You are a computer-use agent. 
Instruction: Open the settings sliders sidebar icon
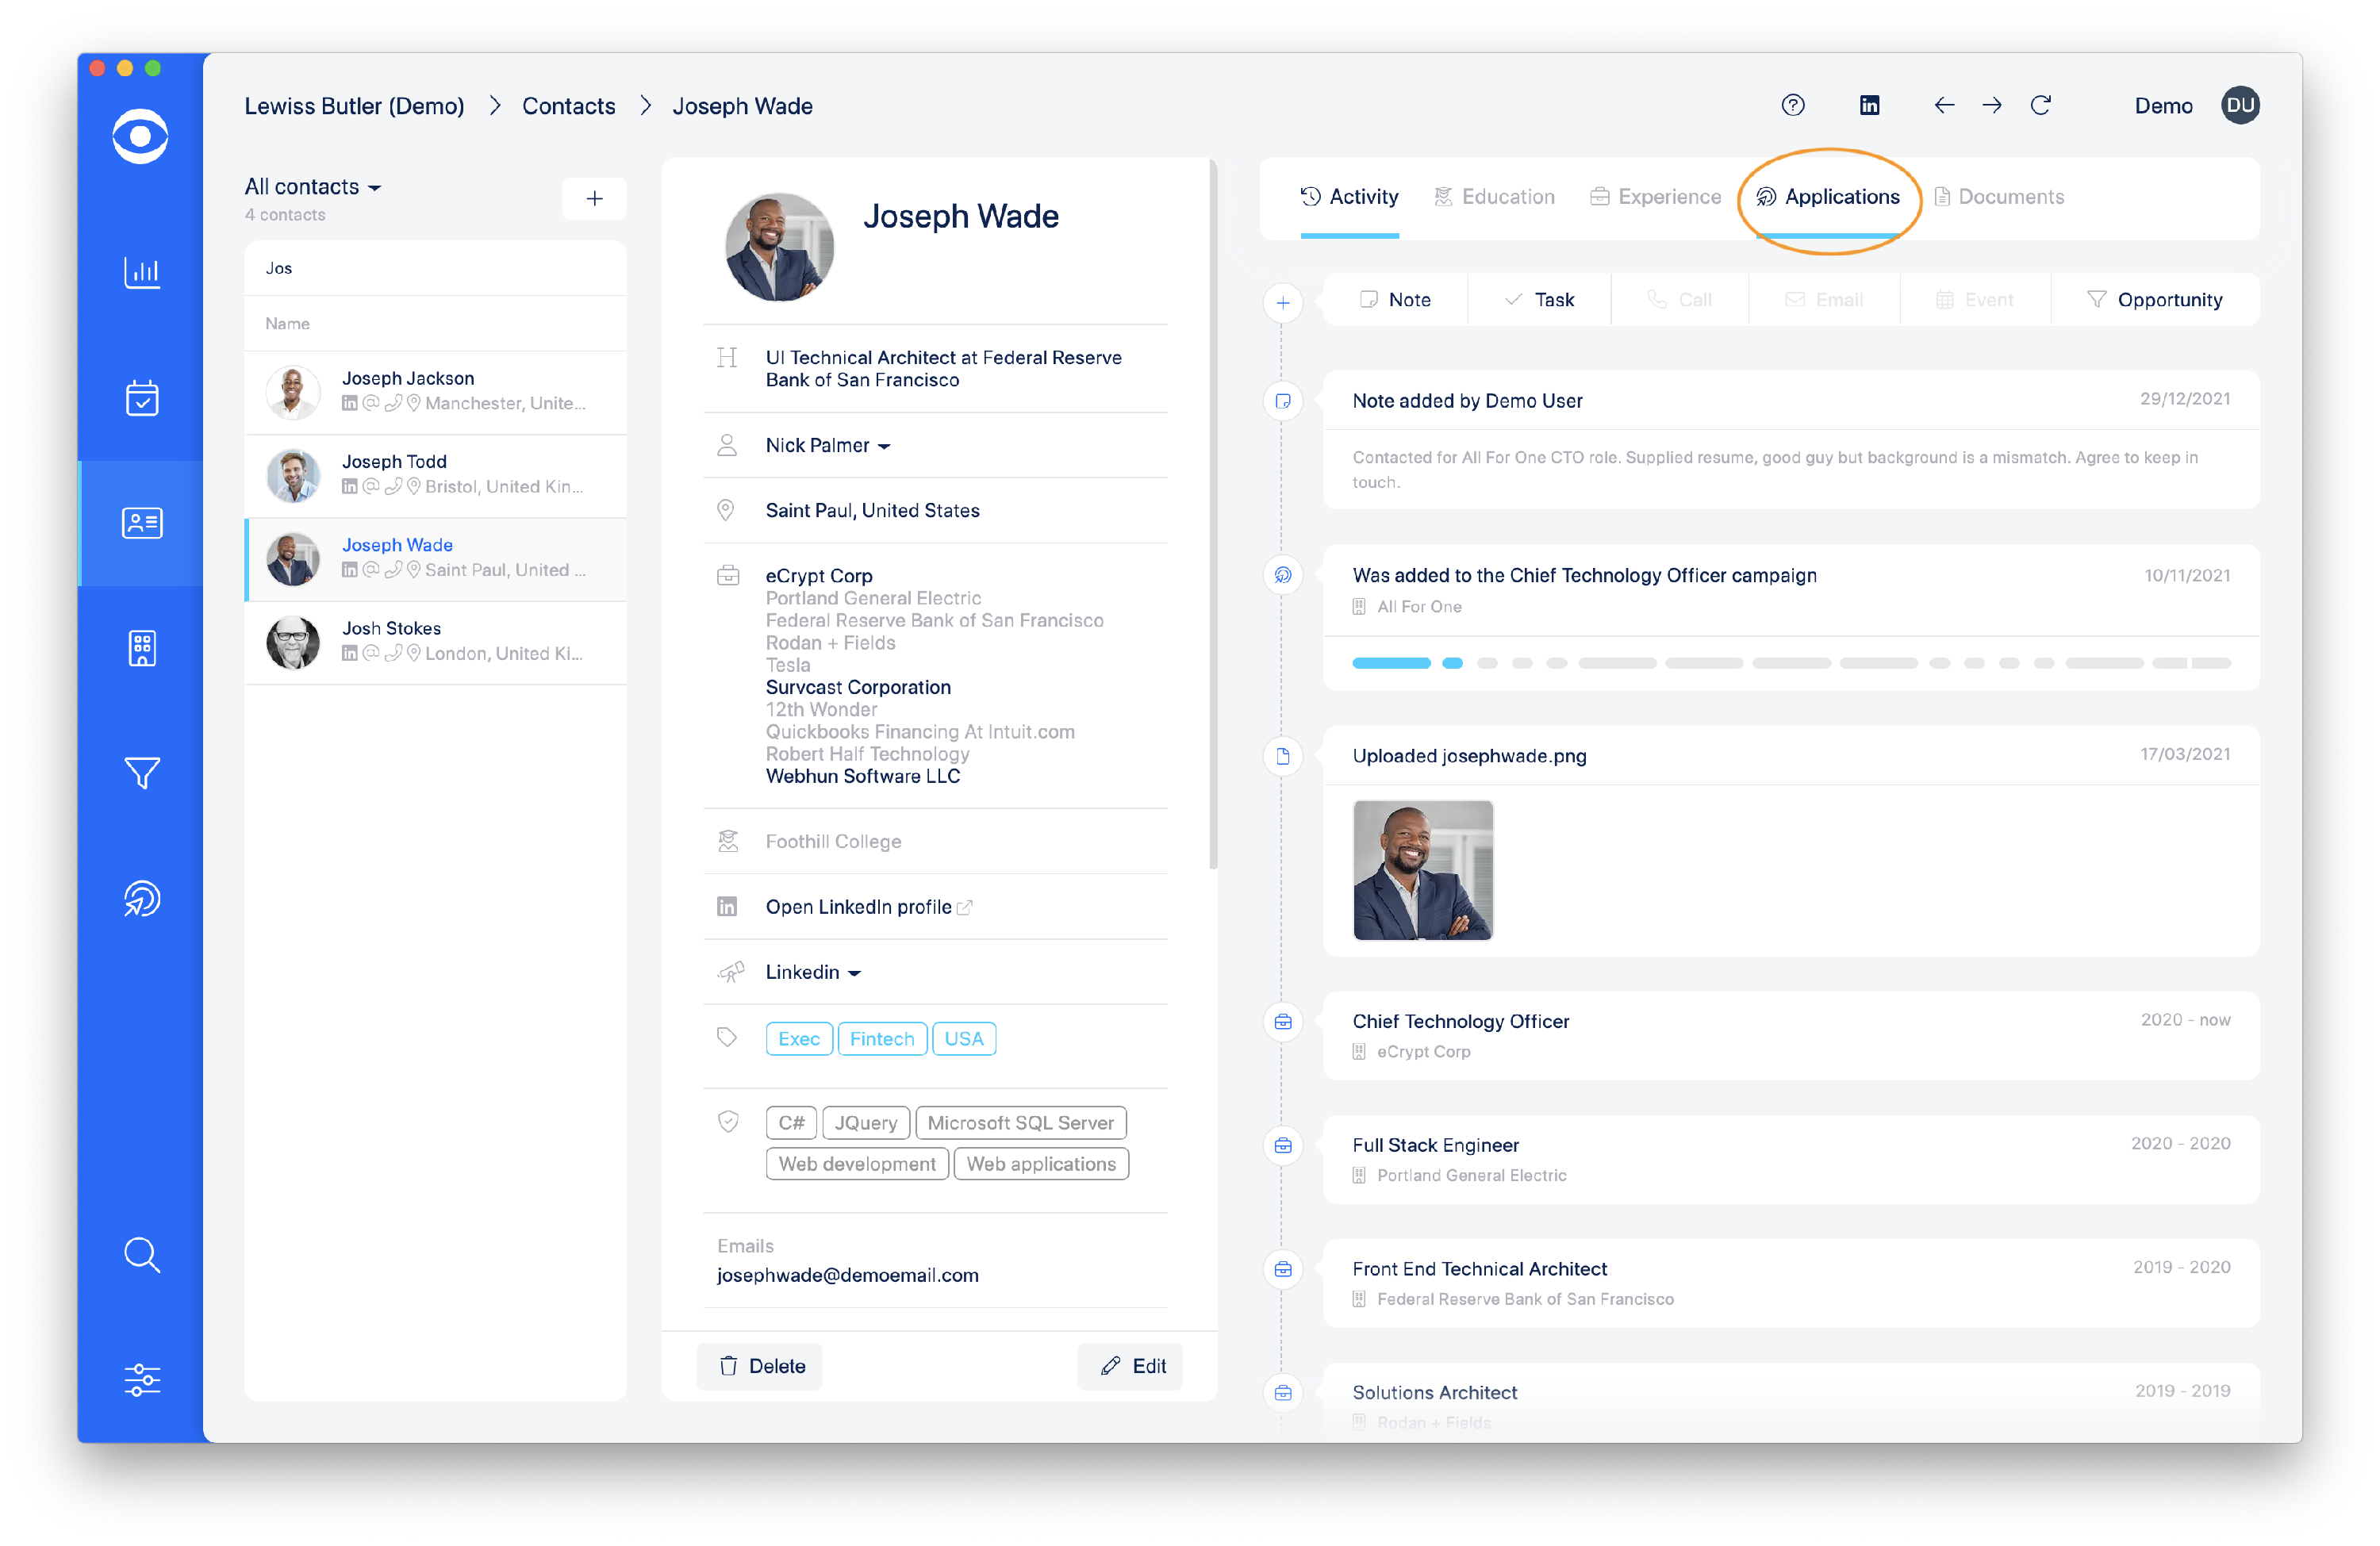tap(142, 1380)
